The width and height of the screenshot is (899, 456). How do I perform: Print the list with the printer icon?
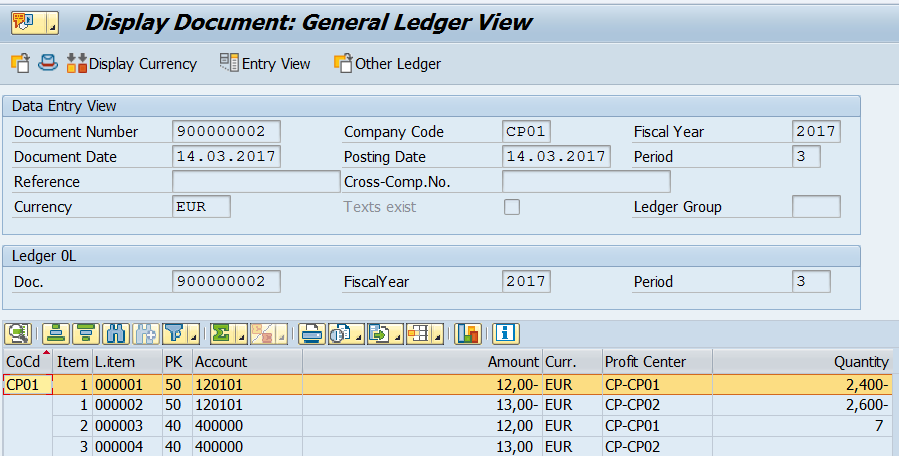[x=311, y=333]
